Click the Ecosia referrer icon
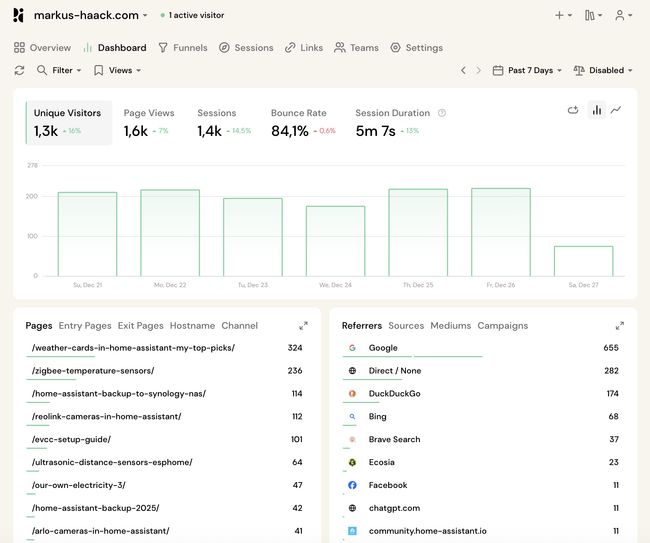The width and height of the screenshot is (650, 543). coord(352,462)
